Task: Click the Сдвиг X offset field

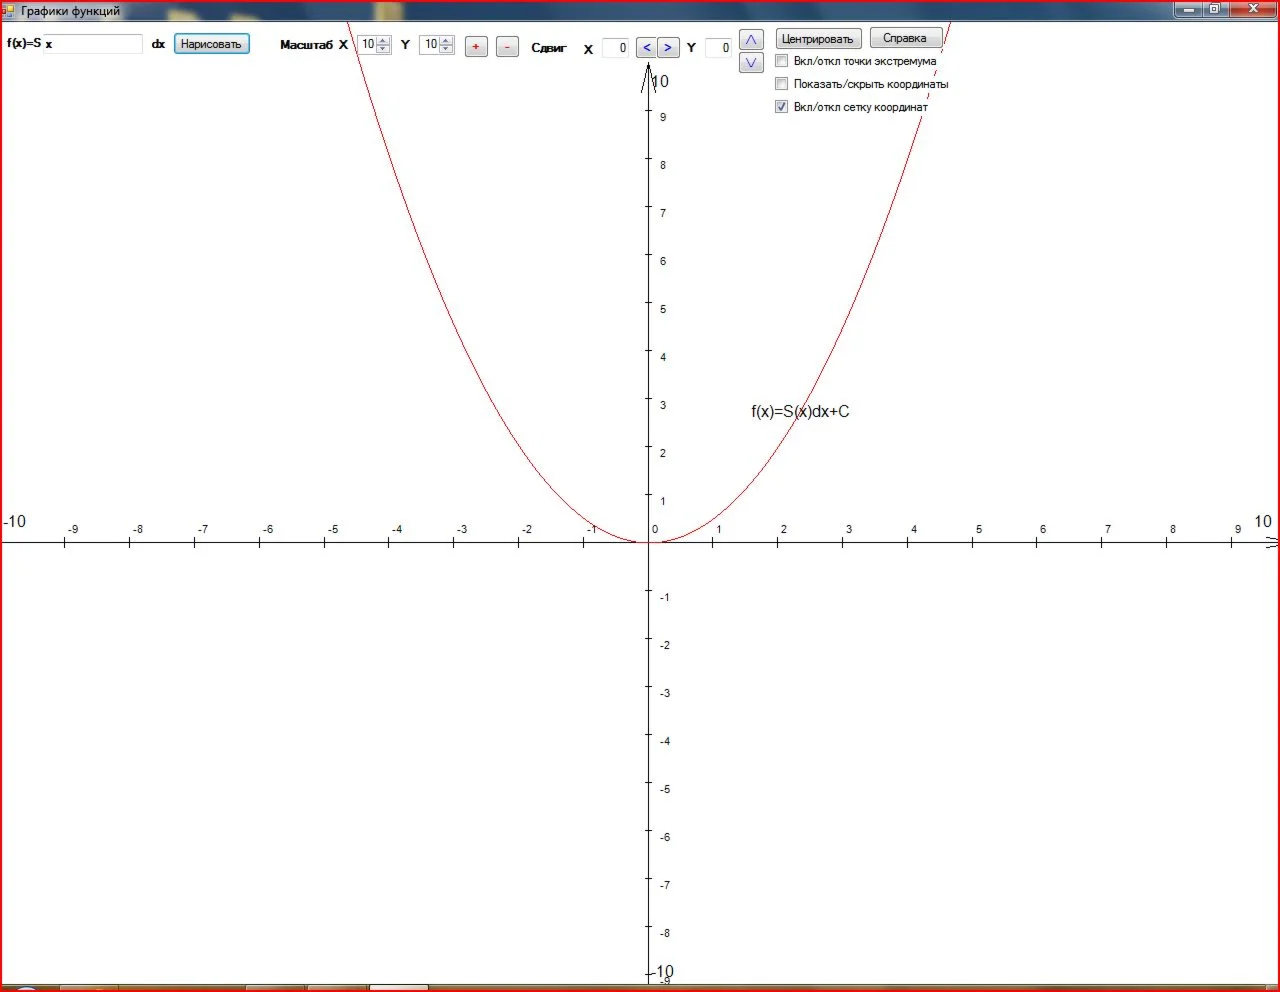Action: (615, 48)
